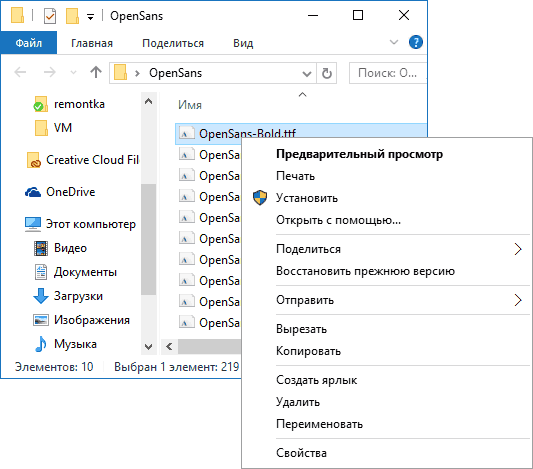Click the navigation pane scrollbar thumb

click(148, 239)
